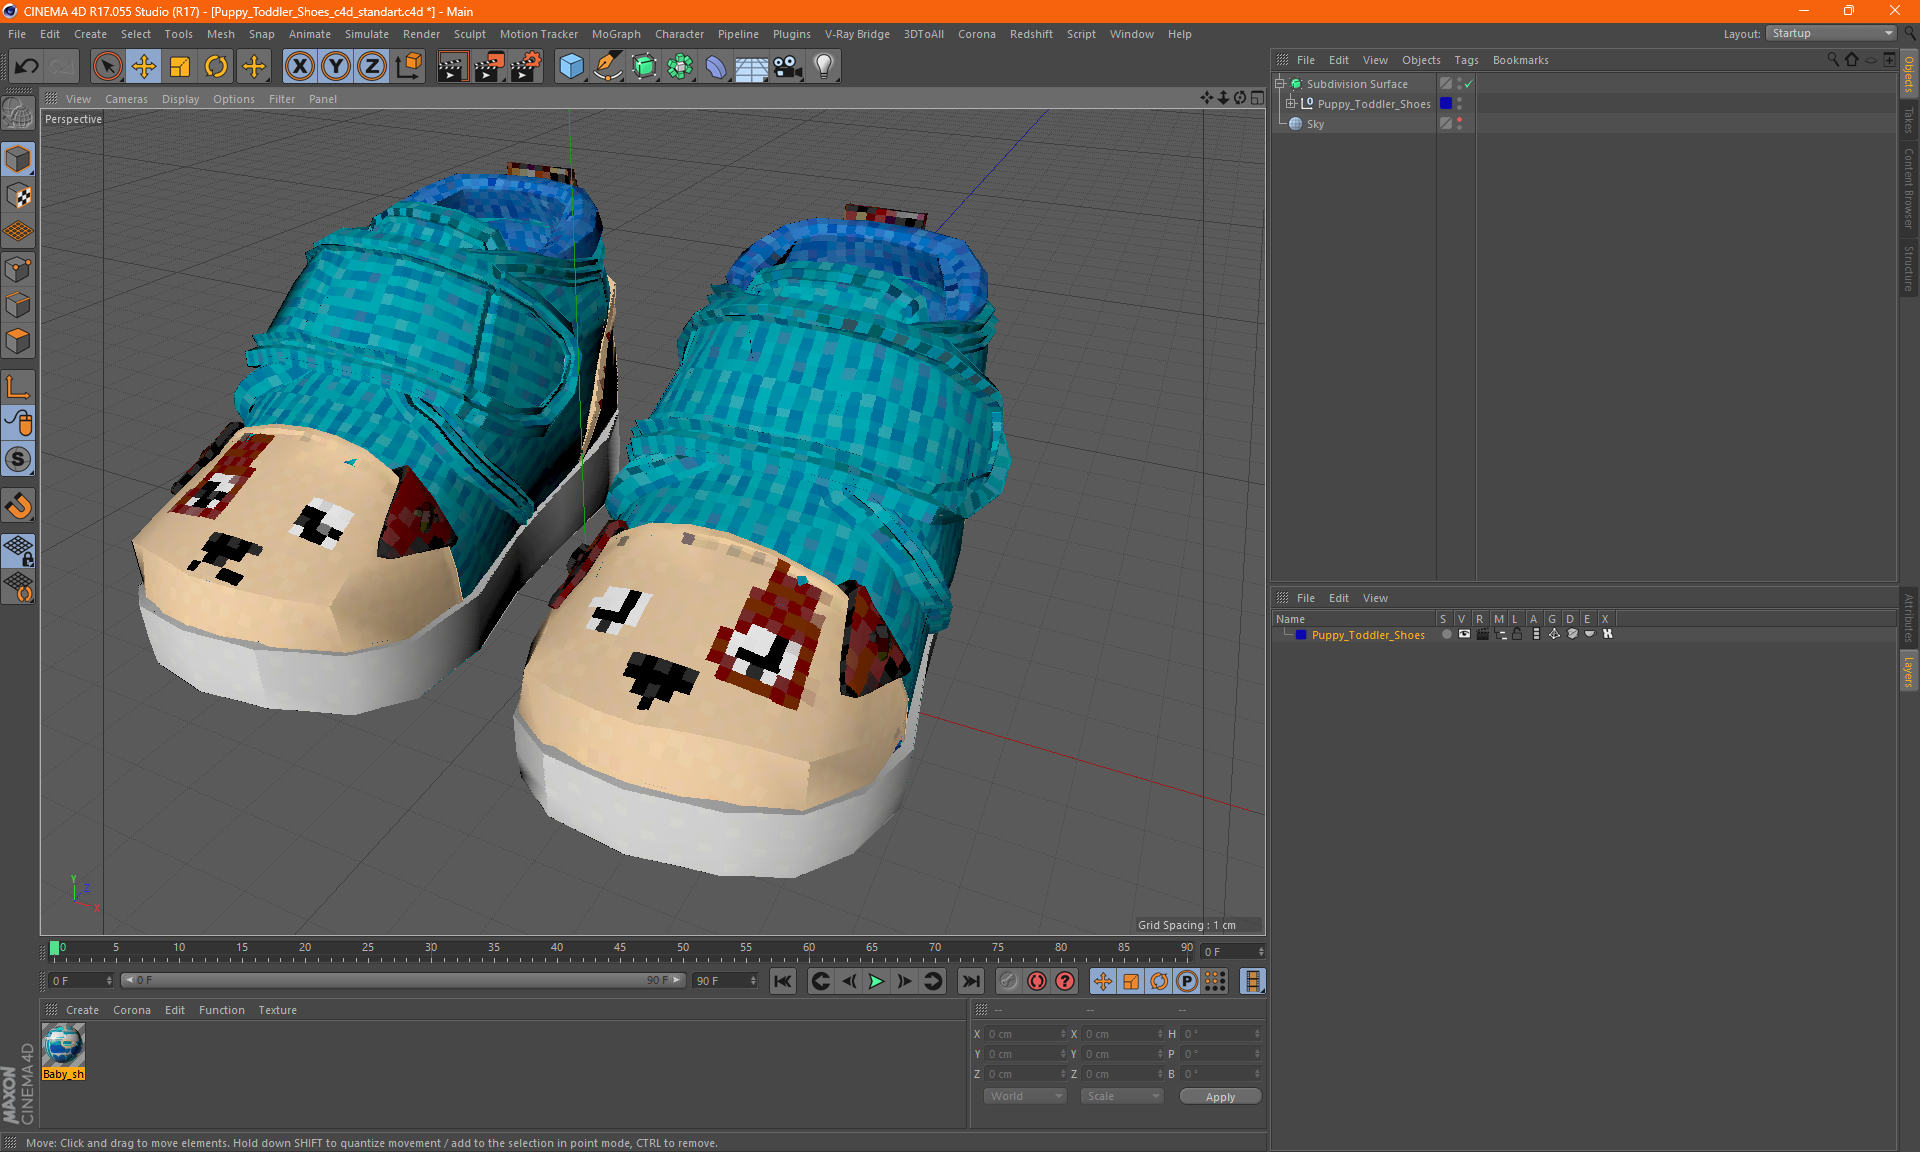This screenshot has width=1920, height=1152.
Task: Toggle Sky visibility dots
Action: click(x=1459, y=123)
